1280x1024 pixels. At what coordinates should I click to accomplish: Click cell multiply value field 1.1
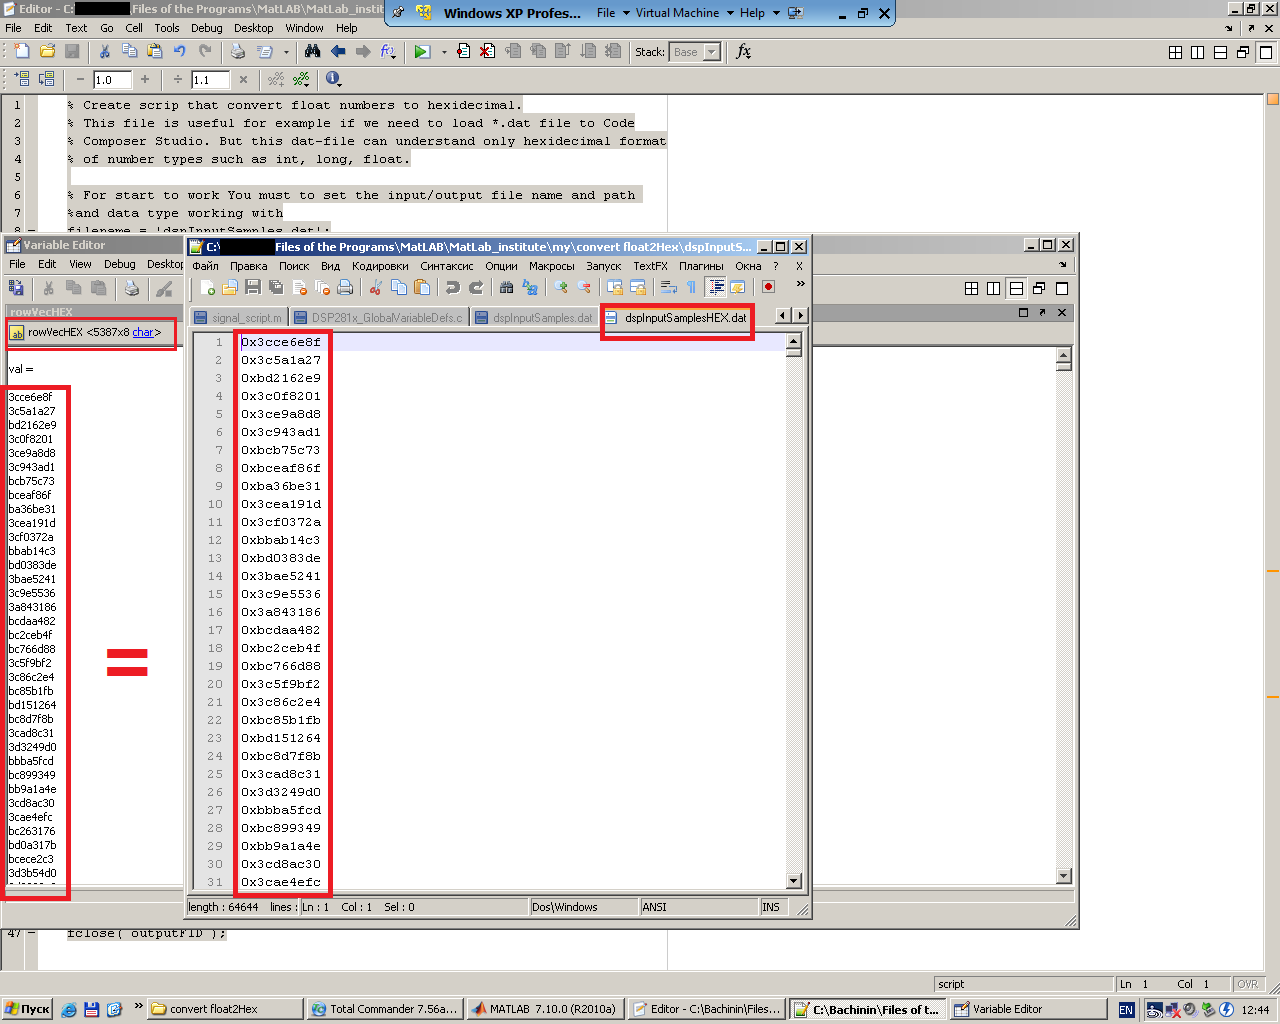click(211, 79)
